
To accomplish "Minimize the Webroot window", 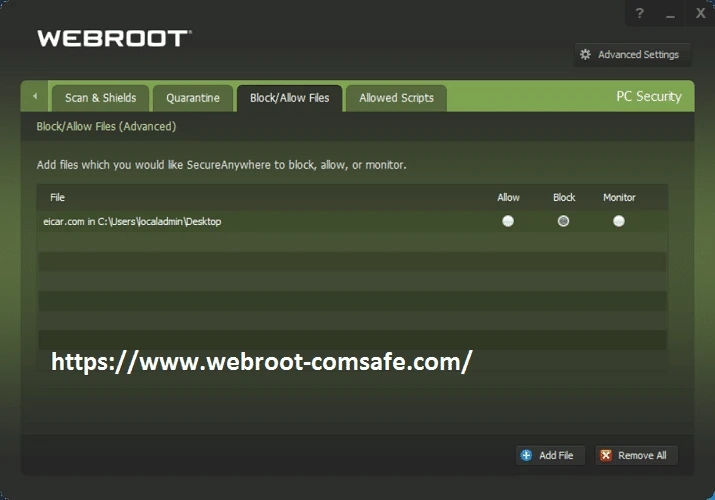I will coord(670,14).
